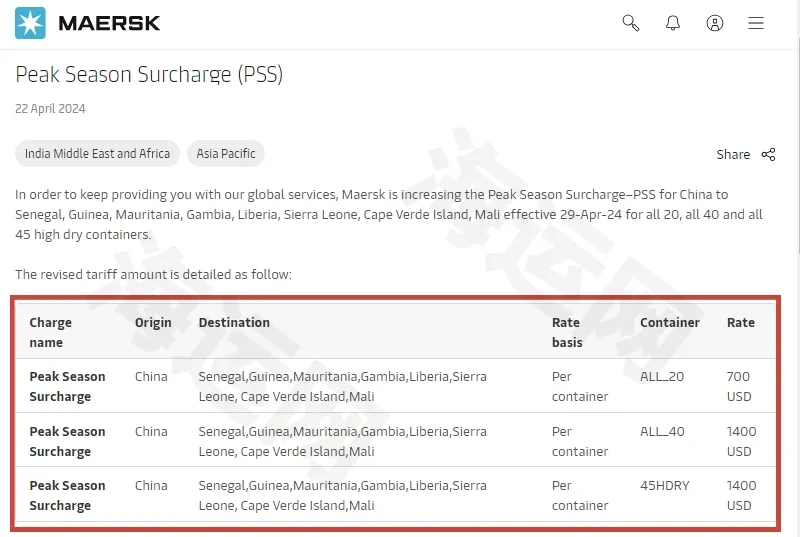
Task: Click the Share label
Action: [733, 155]
